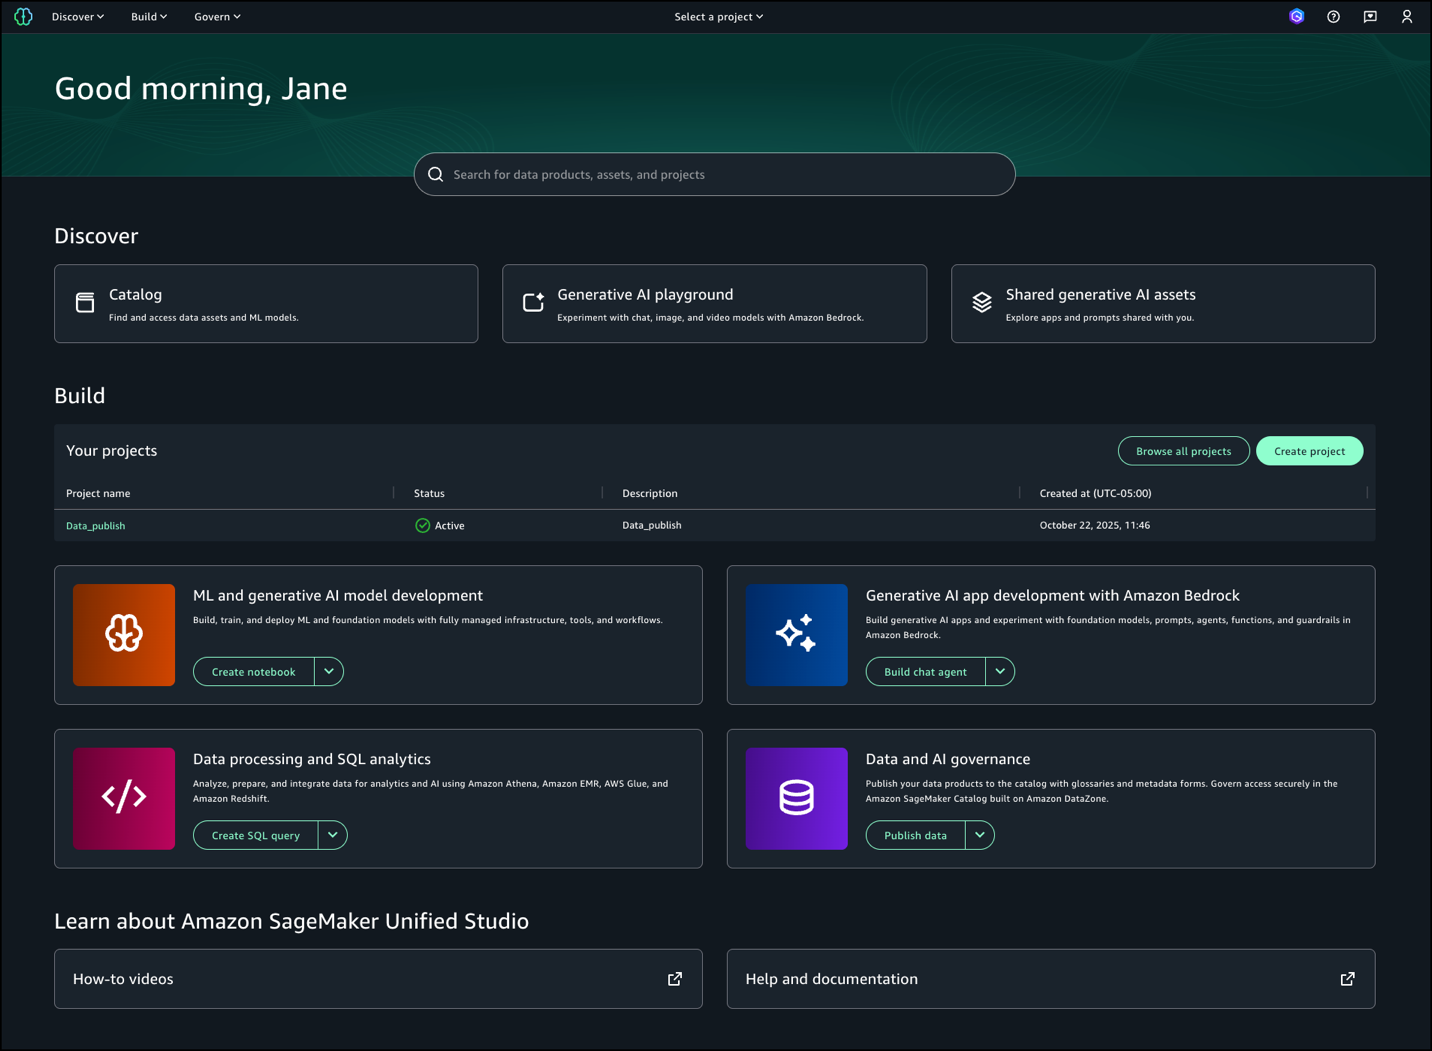Open the Data_publish project link
Image resolution: width=1432 pixels, height=1051 pixels.
click(96, 526)
